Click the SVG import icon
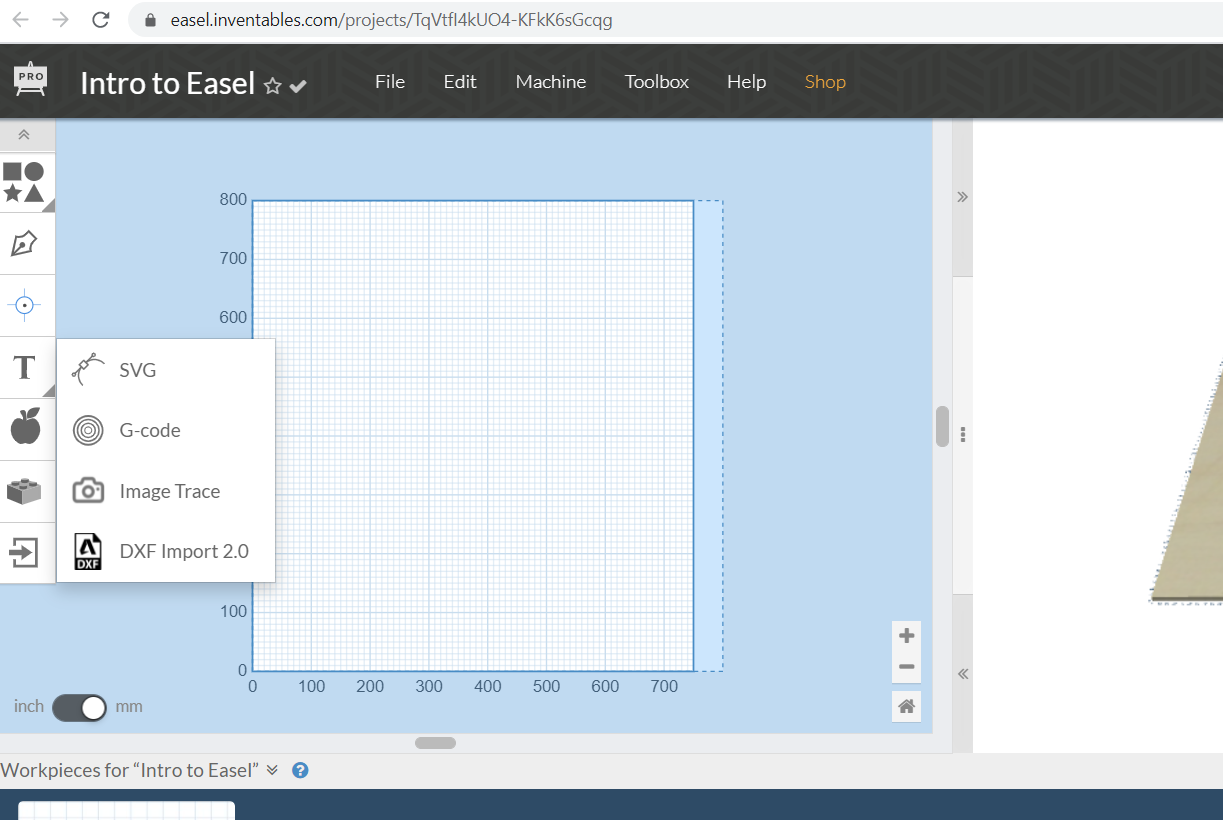 coord(88,370)
